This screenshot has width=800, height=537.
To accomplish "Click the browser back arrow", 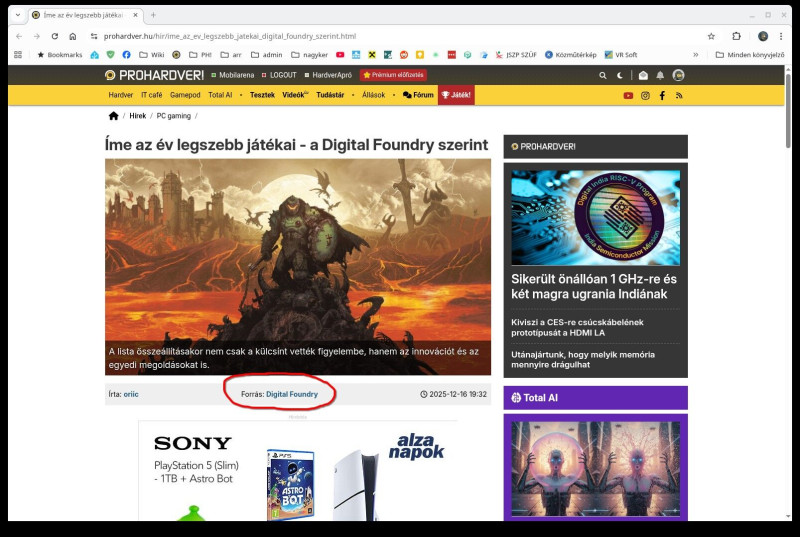I will 19,36.
